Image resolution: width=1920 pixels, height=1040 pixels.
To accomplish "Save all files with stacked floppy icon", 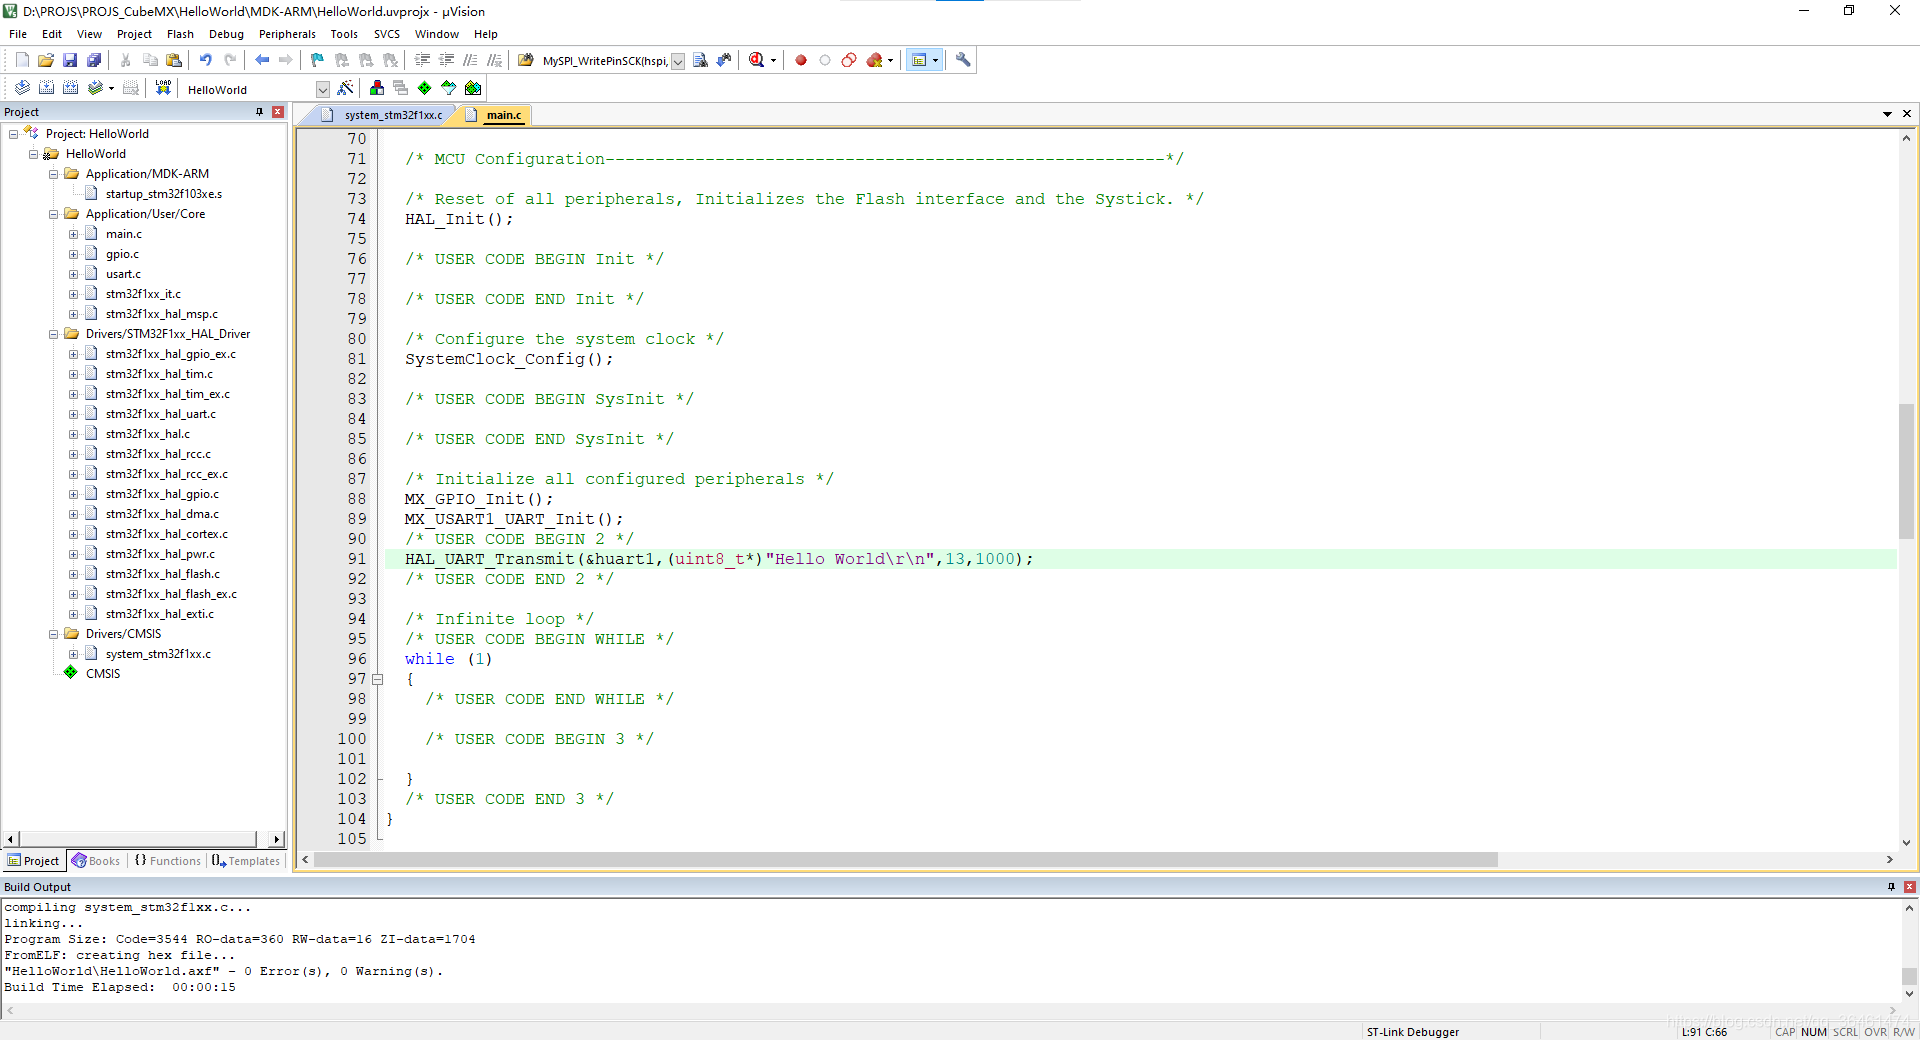I will point(94,60).
